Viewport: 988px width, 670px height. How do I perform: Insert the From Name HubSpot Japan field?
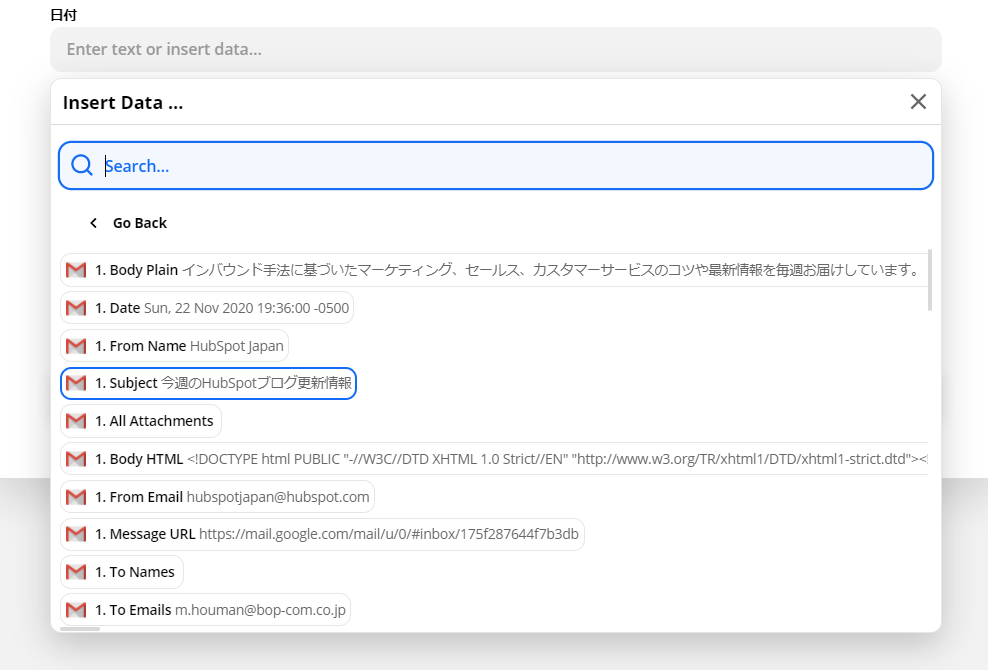point(175,346)
